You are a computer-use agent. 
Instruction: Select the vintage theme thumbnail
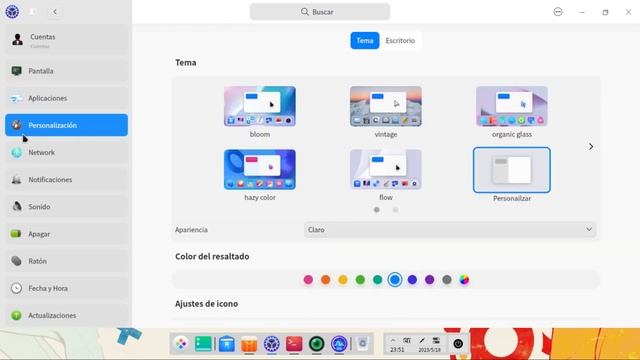tap(386, 106)
